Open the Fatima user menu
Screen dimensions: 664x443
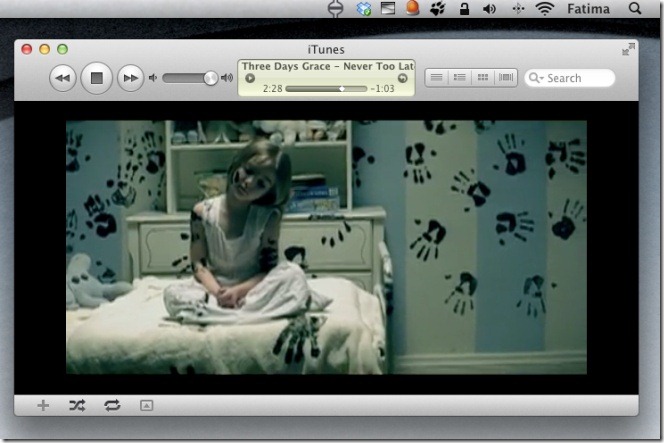[x=588, y=9]
